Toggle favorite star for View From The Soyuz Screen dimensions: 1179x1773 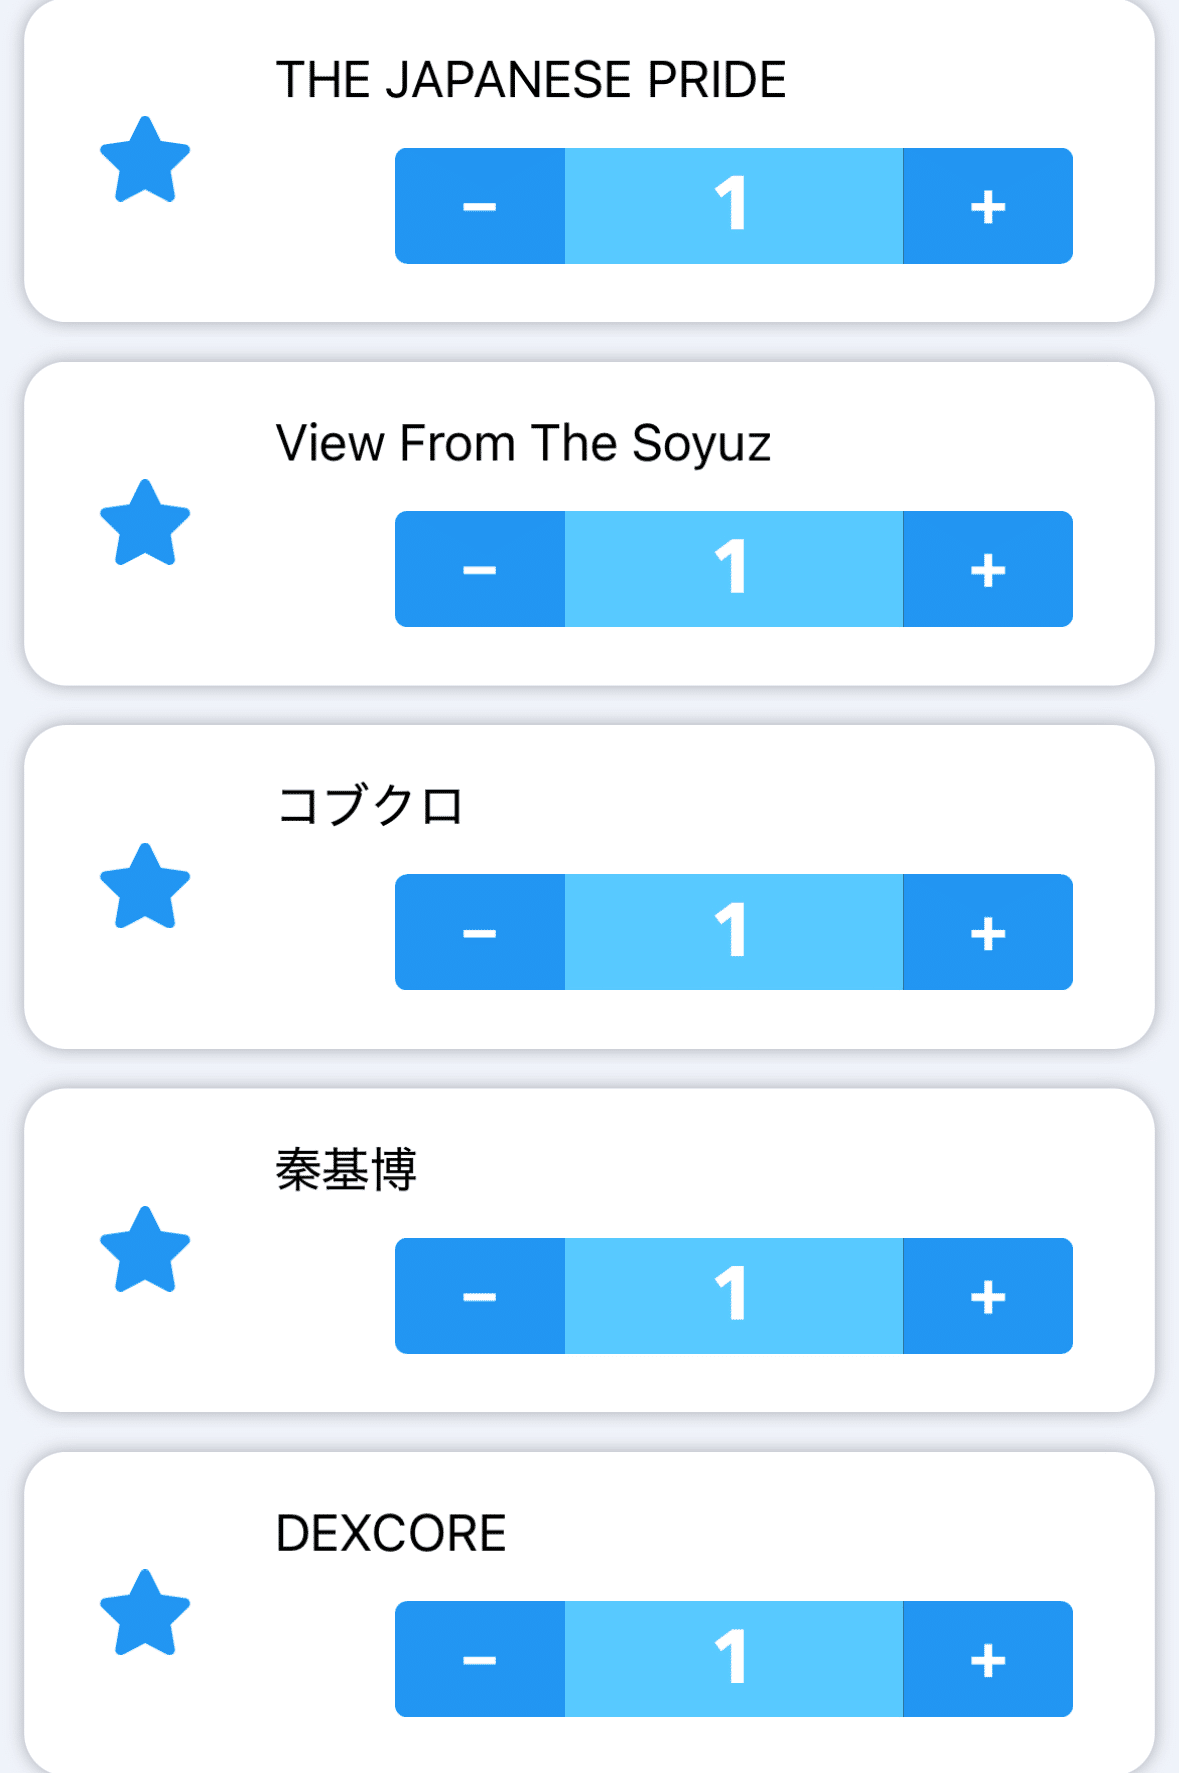tap(145, 524)
